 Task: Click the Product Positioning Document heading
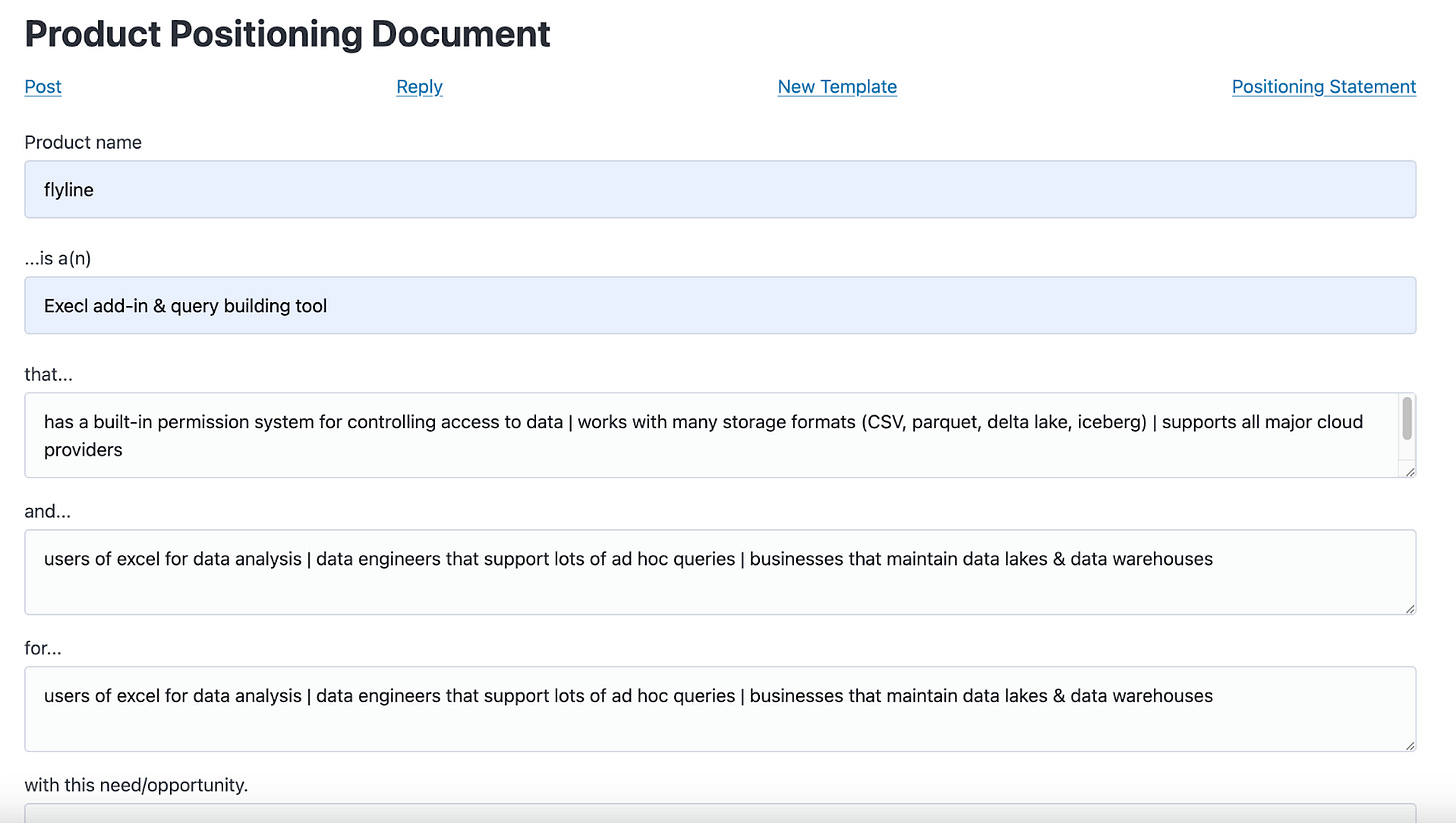coord(287,33)
